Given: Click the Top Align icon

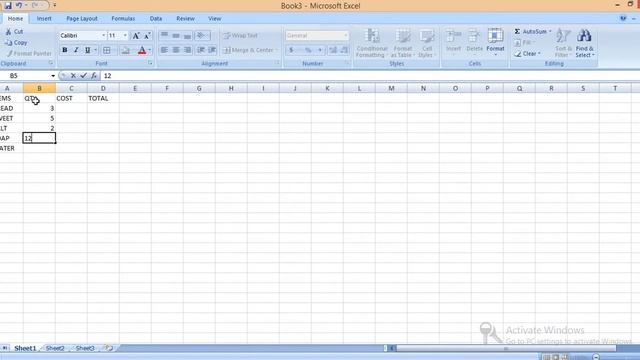Looking at the screenshot, I should 164,36.
